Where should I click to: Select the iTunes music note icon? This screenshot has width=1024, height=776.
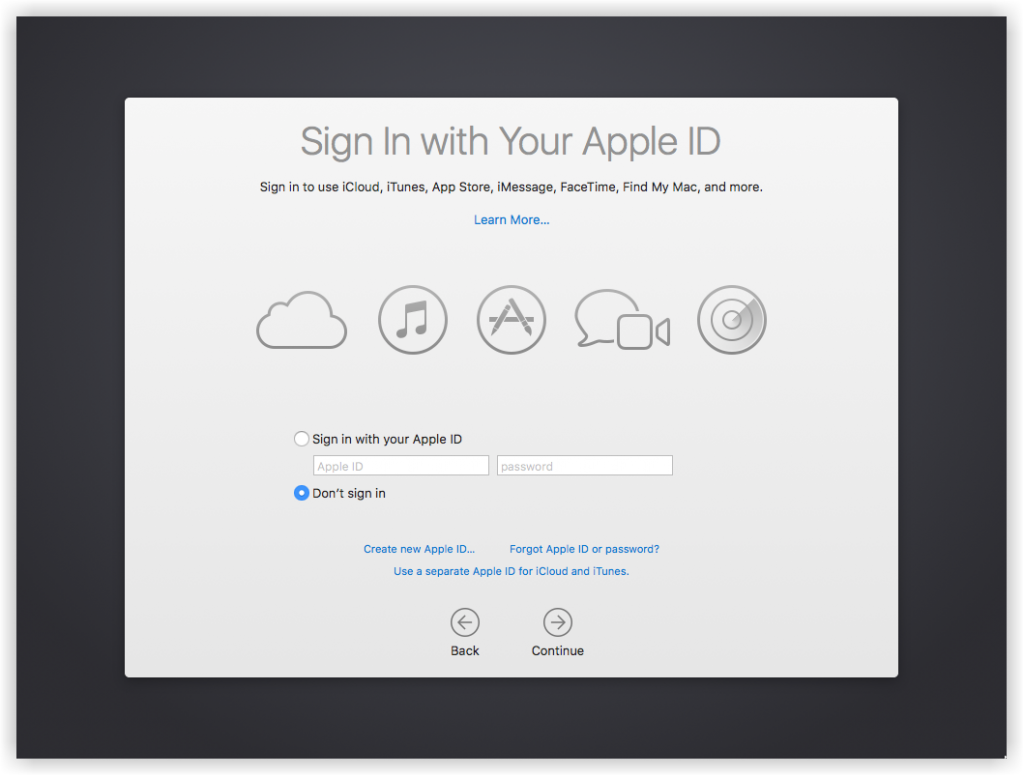(x=412, y=319)
